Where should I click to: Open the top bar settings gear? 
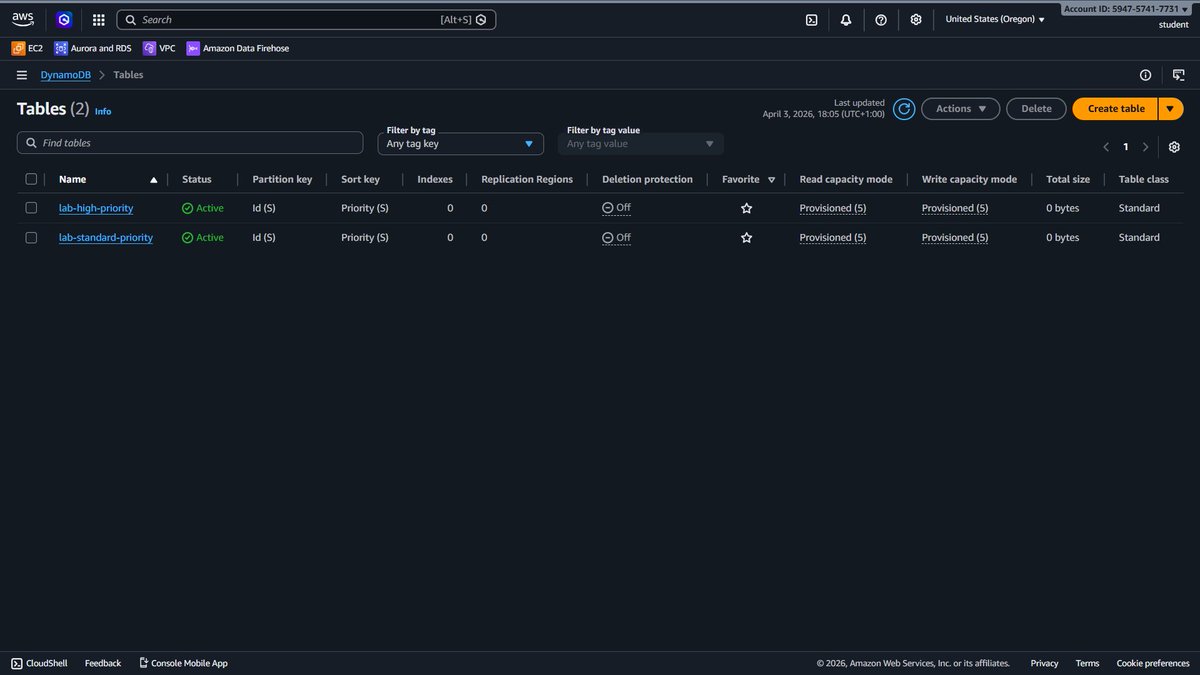916,19
